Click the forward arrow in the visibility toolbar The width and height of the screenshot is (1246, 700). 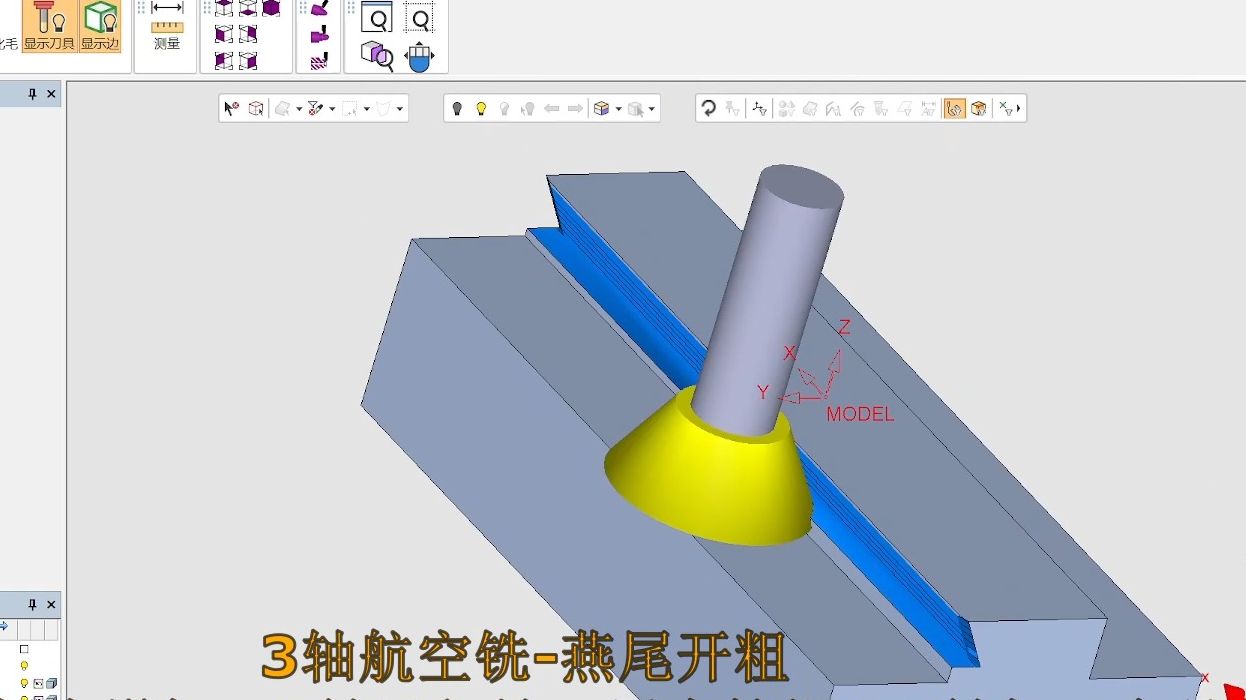575,106
